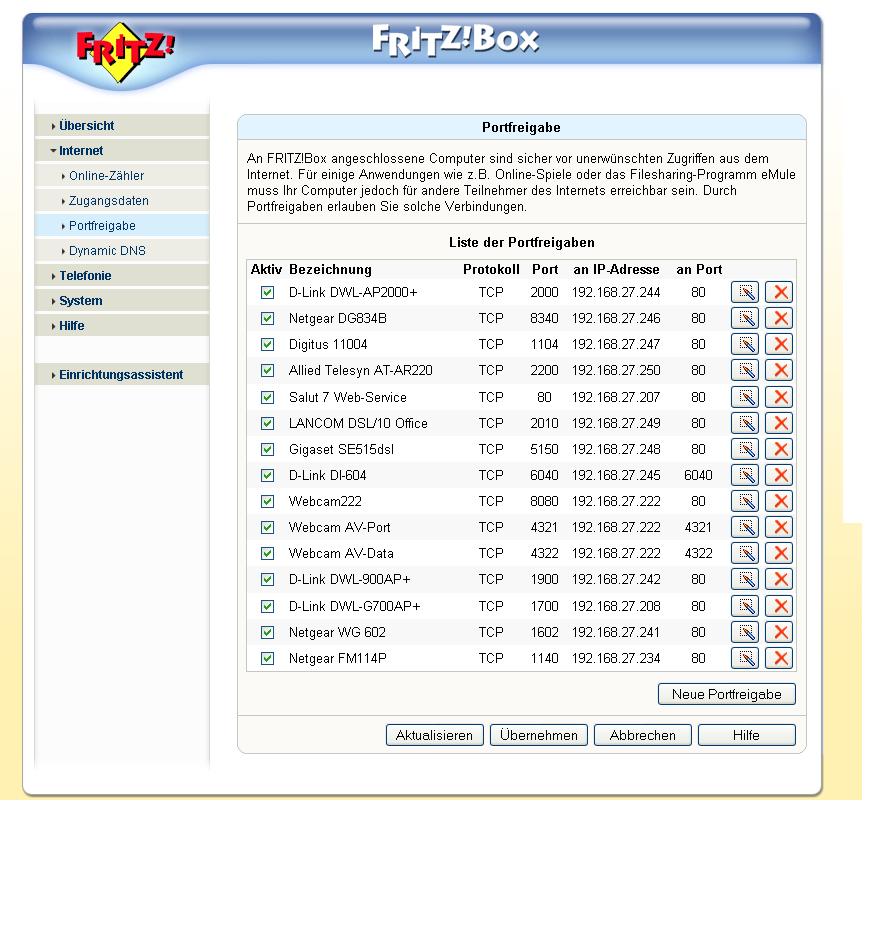The image size is (878, 933).
Task: Delete the Netgear WG 602 entry
Action: 779,632
